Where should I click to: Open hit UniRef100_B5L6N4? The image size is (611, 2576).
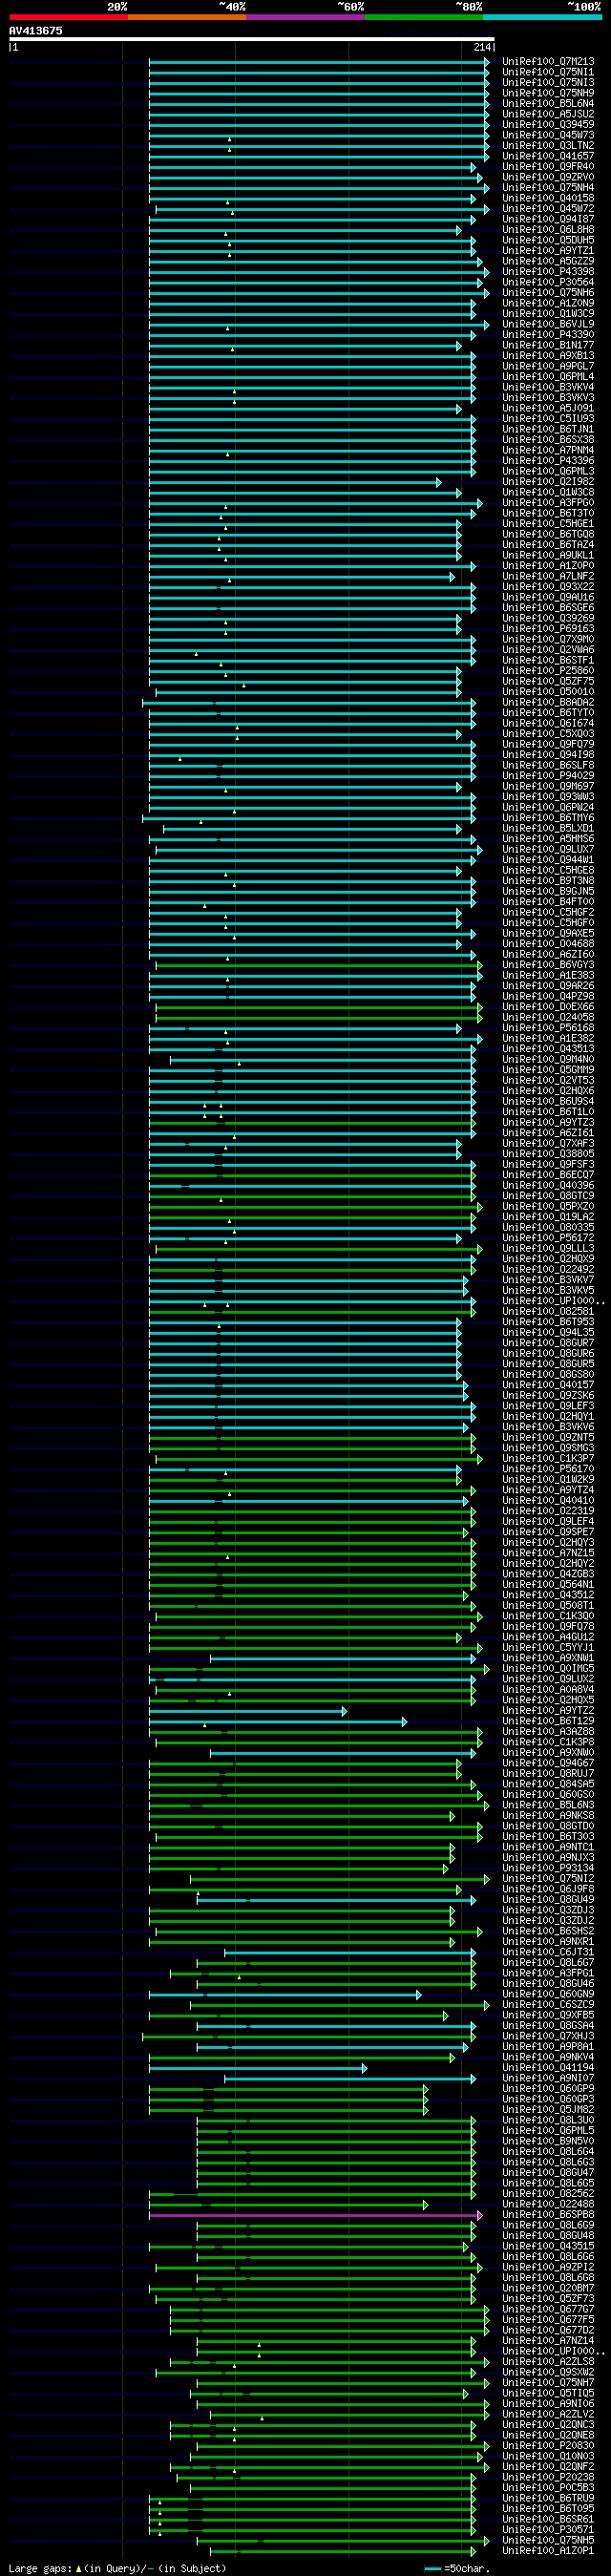[x=548, y=104]
